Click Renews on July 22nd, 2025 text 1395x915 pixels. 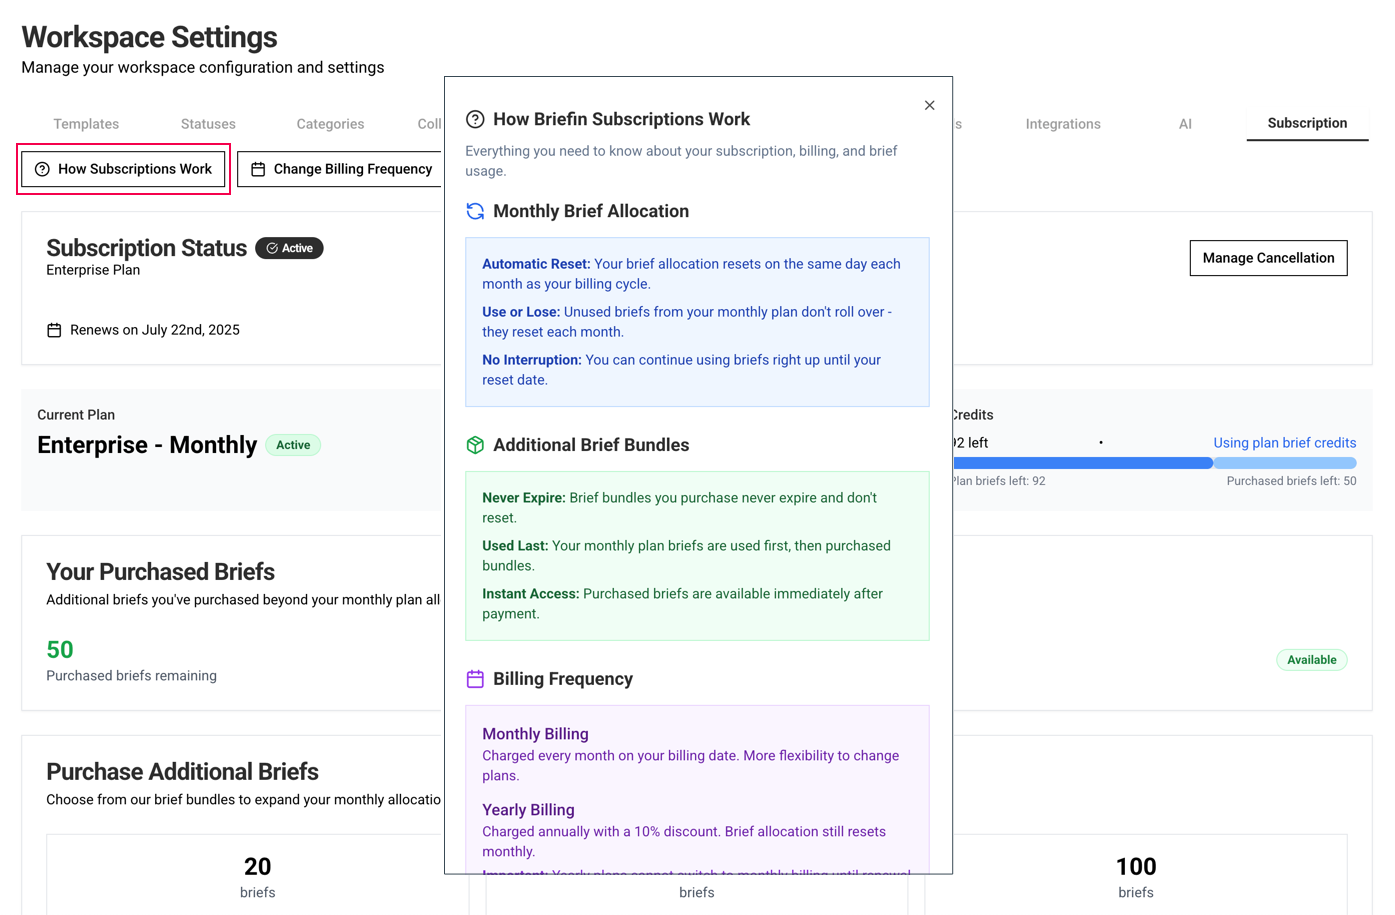[x=155, y=330]
